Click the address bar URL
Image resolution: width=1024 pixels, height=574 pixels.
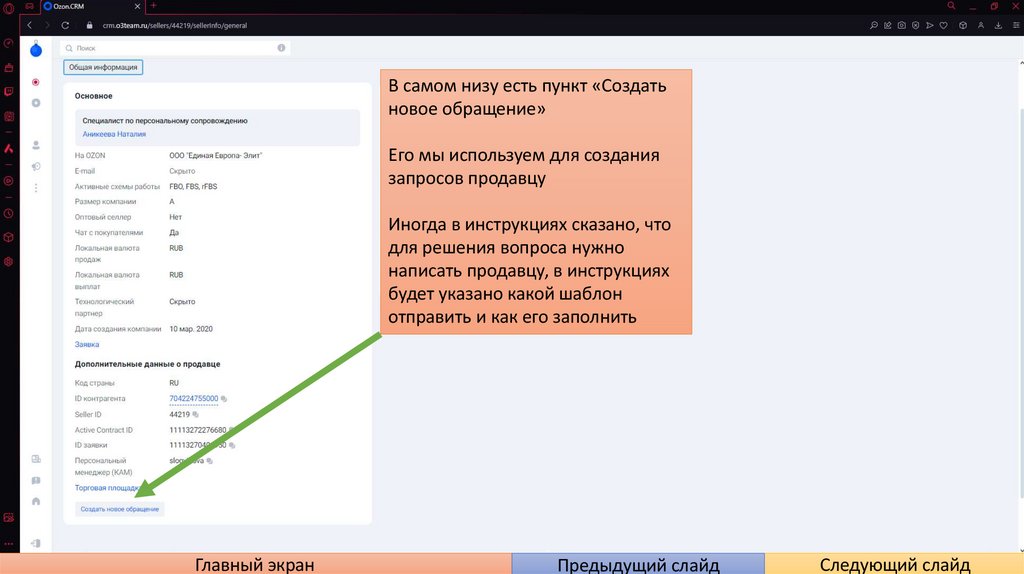click(x=174, y=25)
